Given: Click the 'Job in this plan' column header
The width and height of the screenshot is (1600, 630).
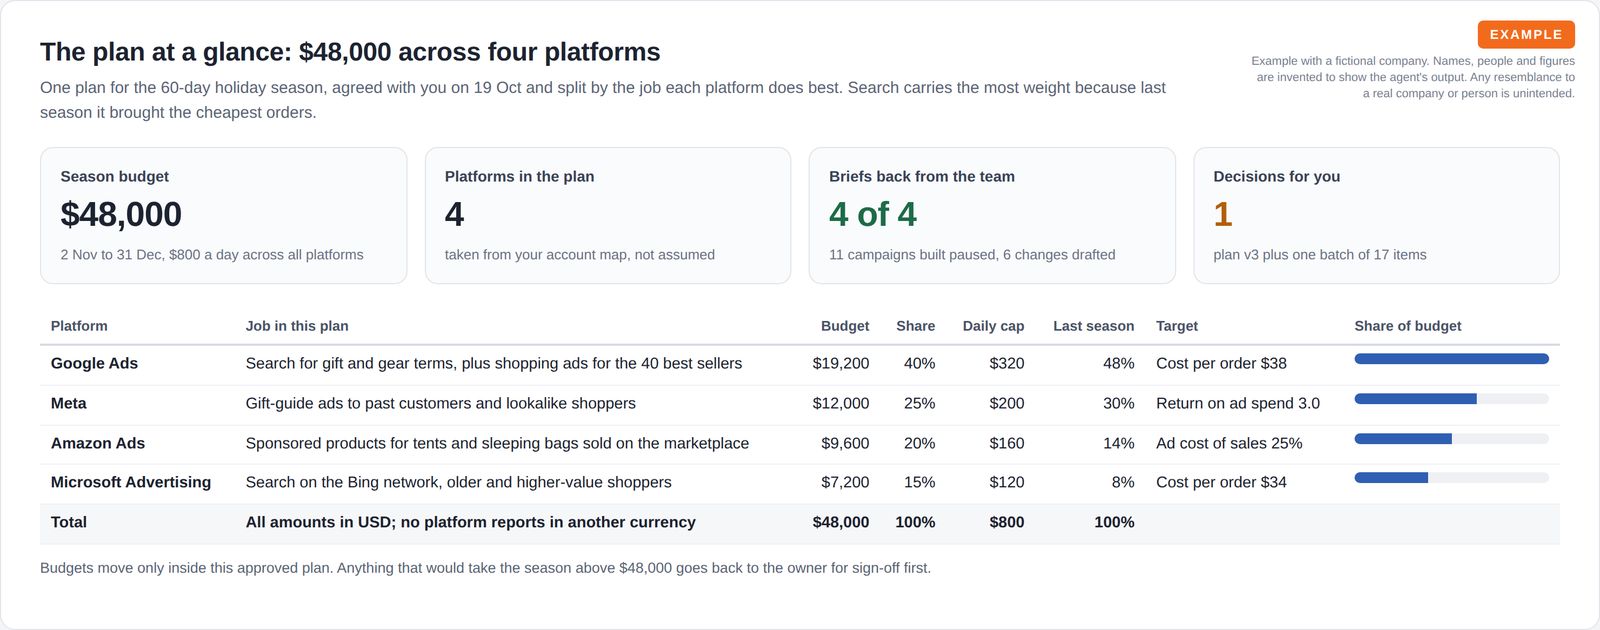Looking at the screenshot, I should [297, 326].
